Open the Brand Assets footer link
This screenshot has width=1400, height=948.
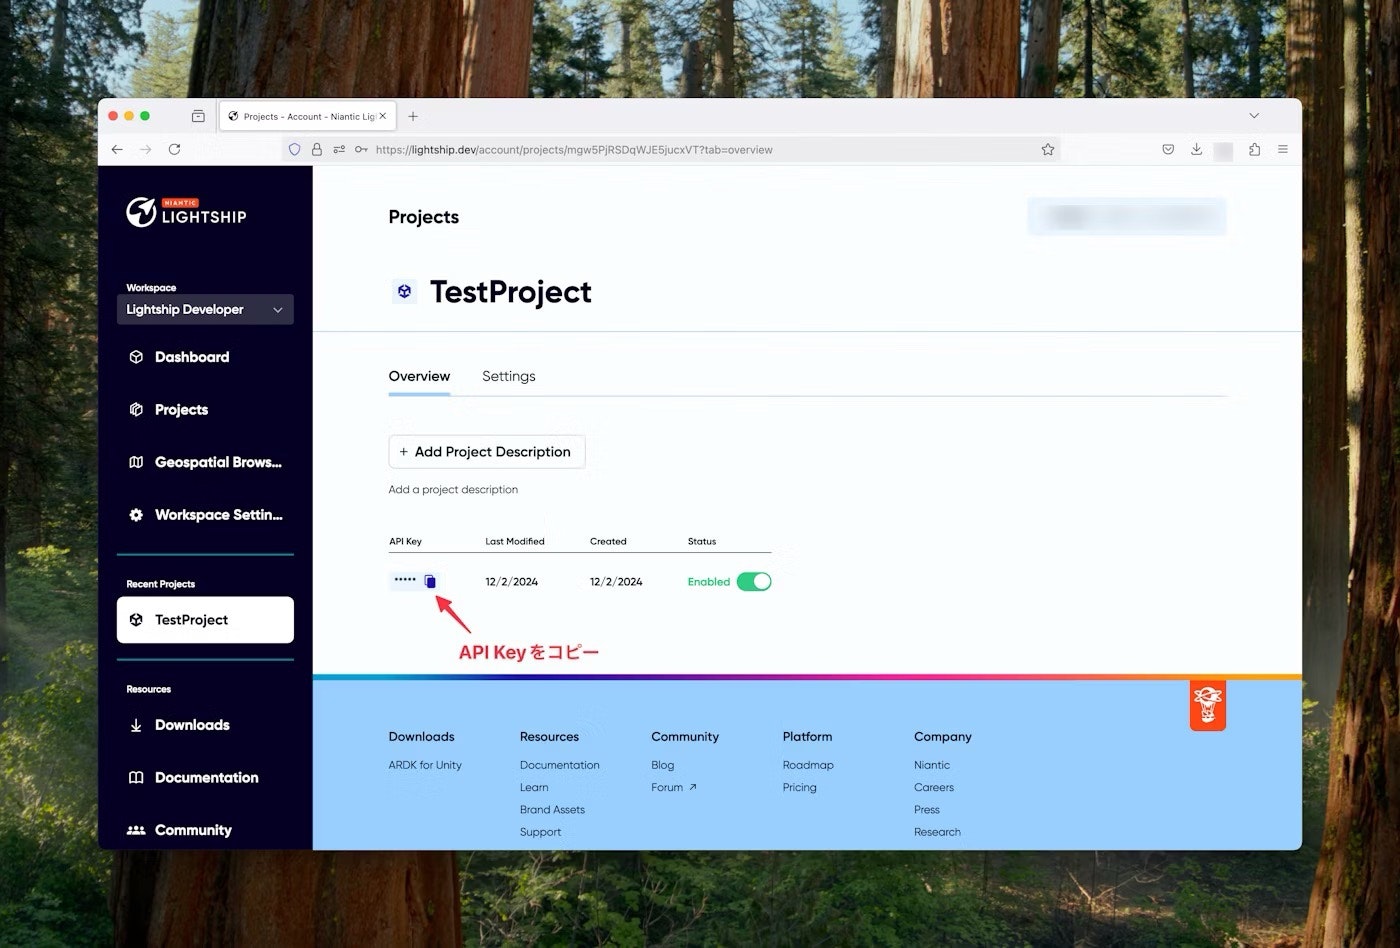point(552,810)
